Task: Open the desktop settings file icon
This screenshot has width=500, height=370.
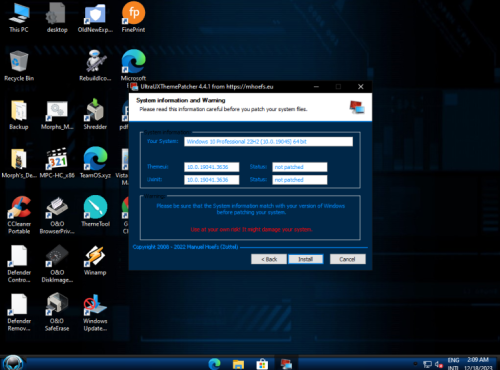Action: click(x=57, y=17)
